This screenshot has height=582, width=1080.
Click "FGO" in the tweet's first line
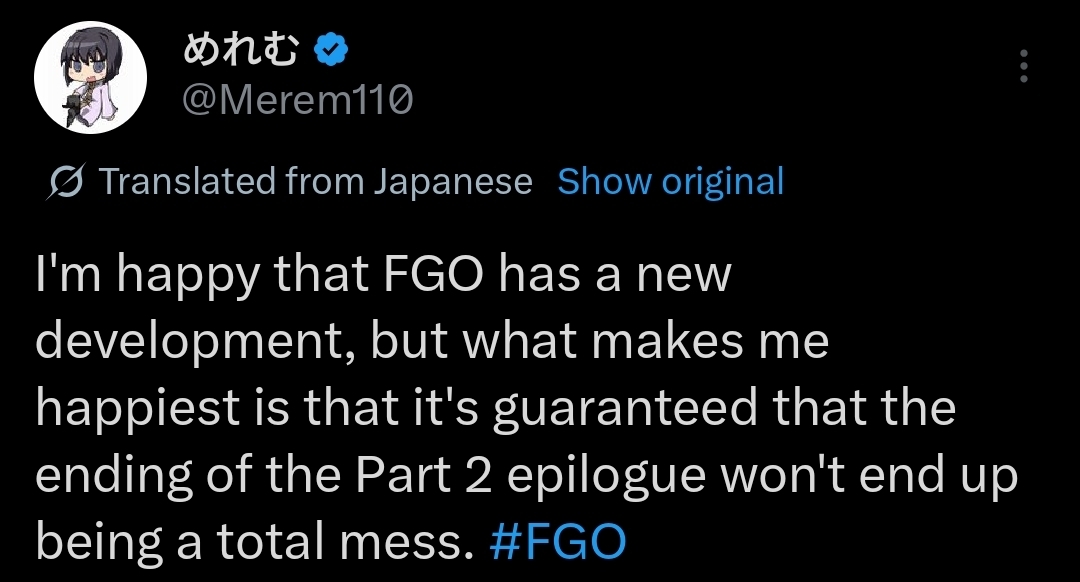pos(433,275)
